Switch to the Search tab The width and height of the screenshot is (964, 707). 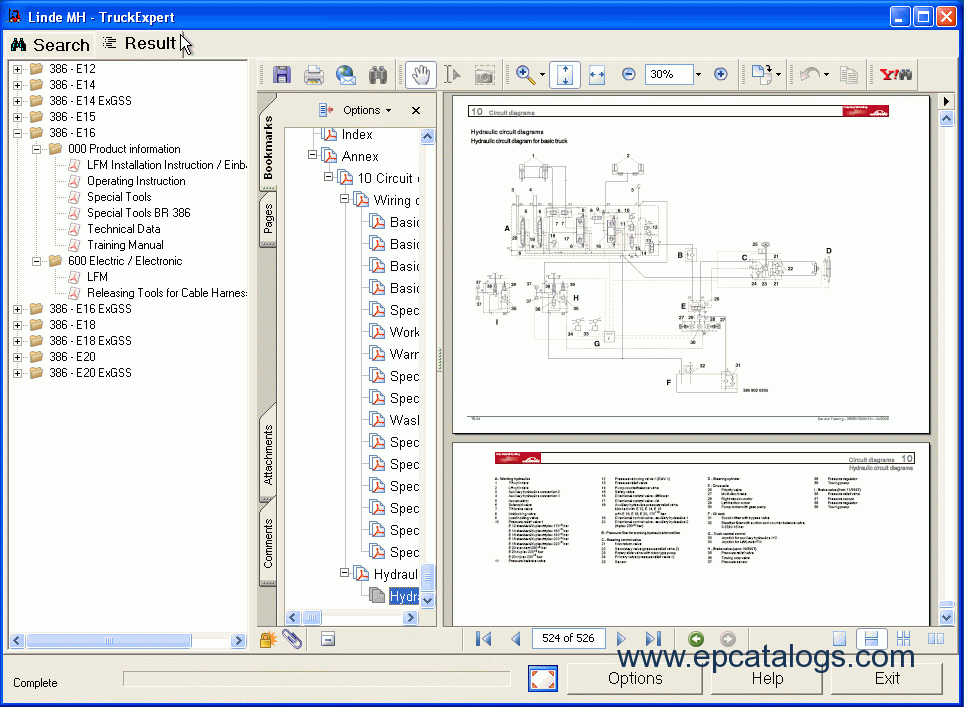[50, 45]
